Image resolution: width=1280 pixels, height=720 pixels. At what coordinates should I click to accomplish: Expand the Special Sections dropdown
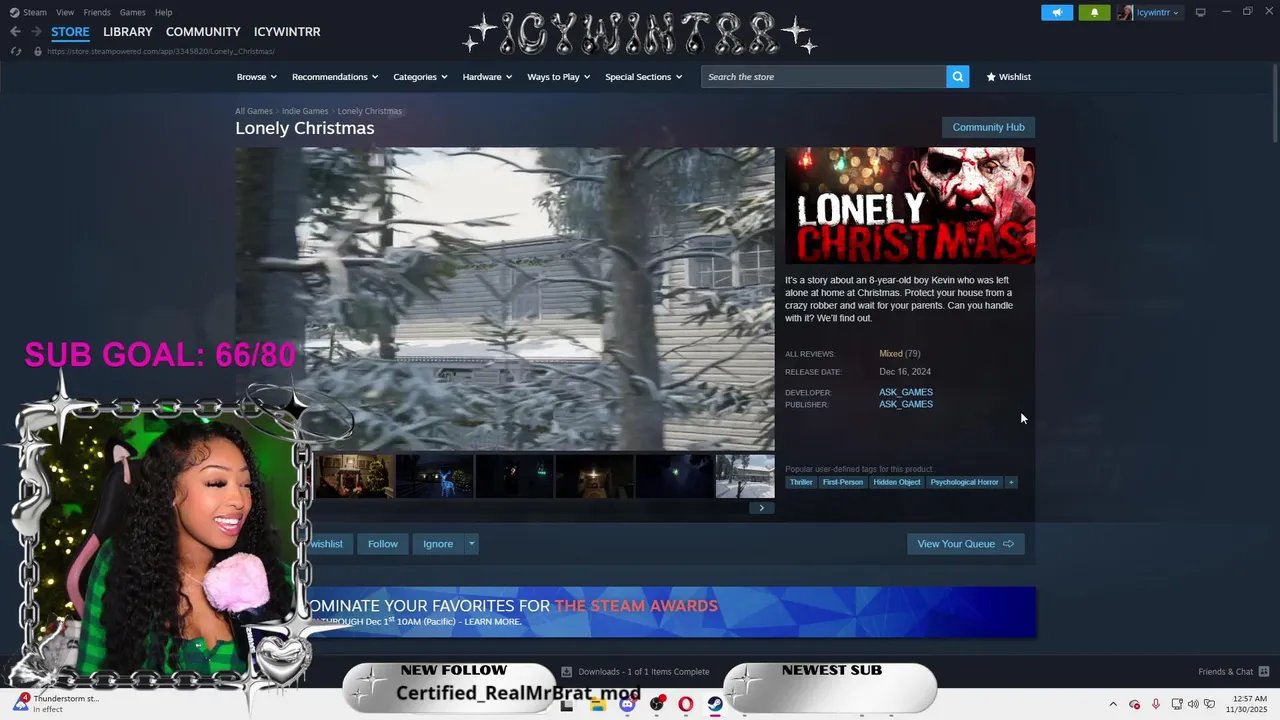tap(643, 77)
